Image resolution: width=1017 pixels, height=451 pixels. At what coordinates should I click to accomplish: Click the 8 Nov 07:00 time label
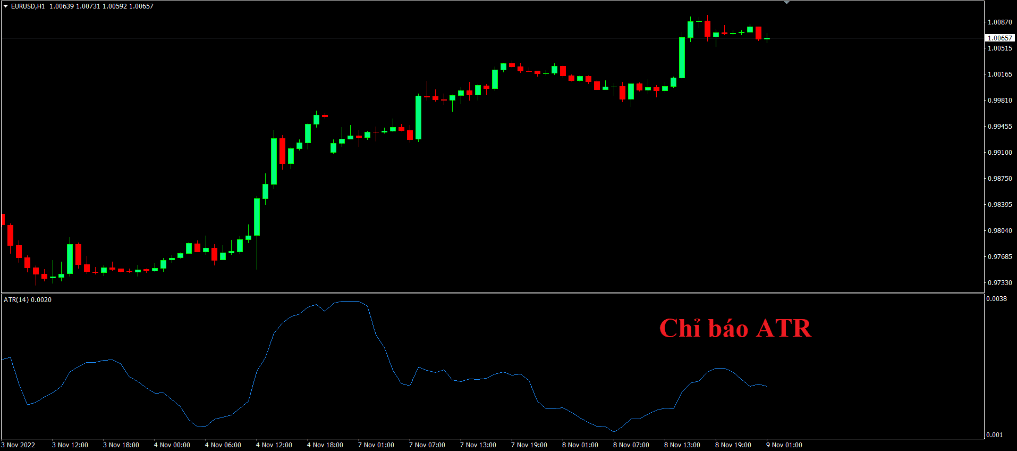pos(632,446)
